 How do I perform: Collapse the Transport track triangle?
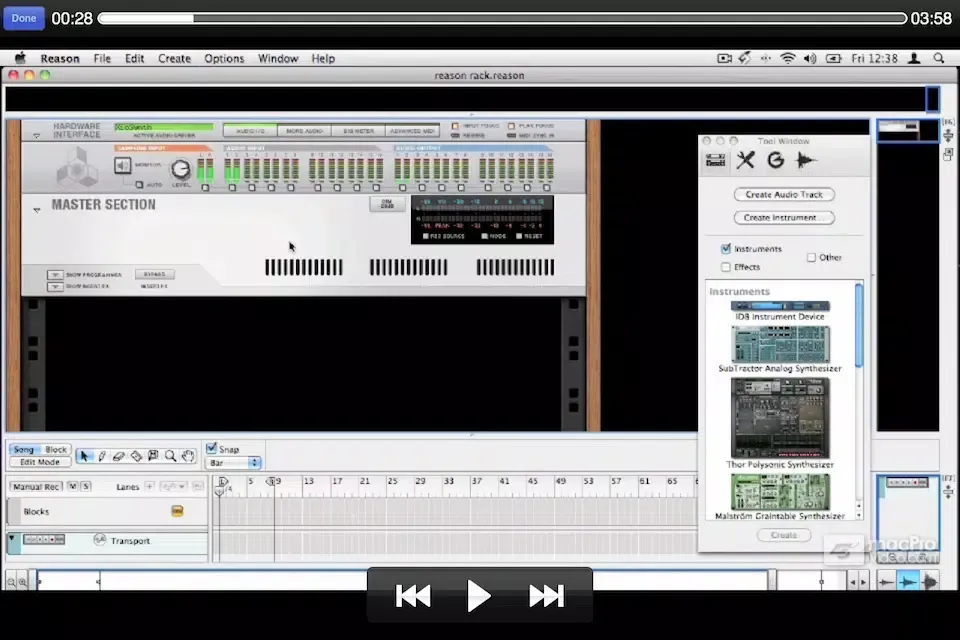(x=12, y=538)
